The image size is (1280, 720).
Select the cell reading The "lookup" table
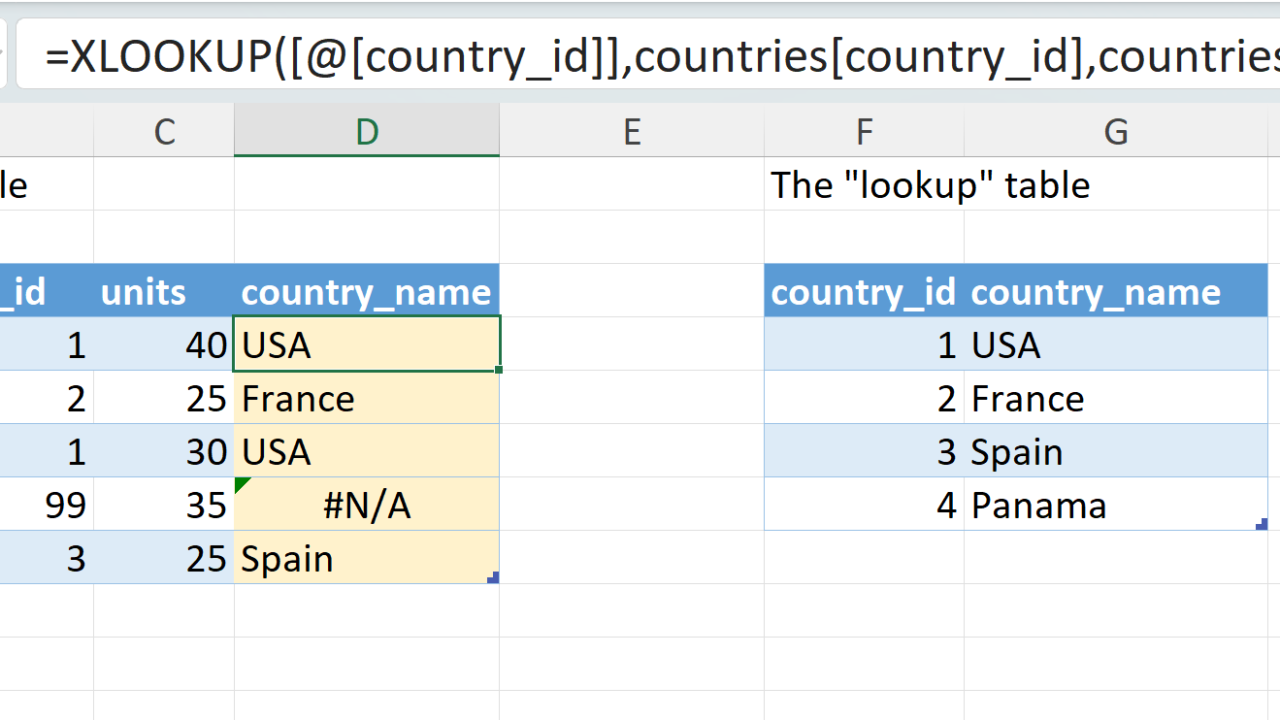[x=930, y=185]
